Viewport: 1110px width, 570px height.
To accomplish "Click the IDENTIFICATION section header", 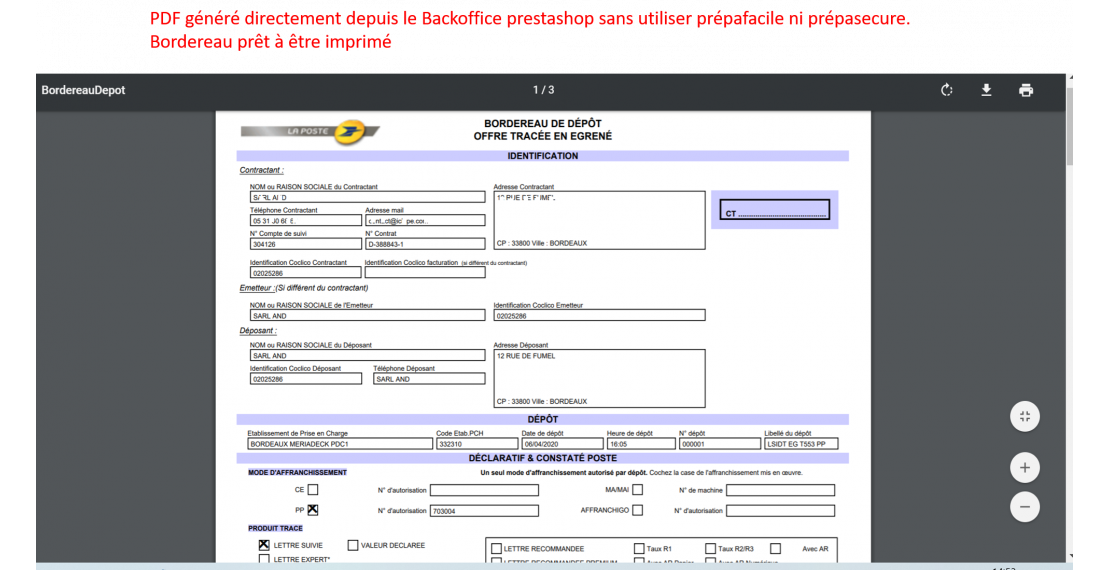I will point(542,156).
